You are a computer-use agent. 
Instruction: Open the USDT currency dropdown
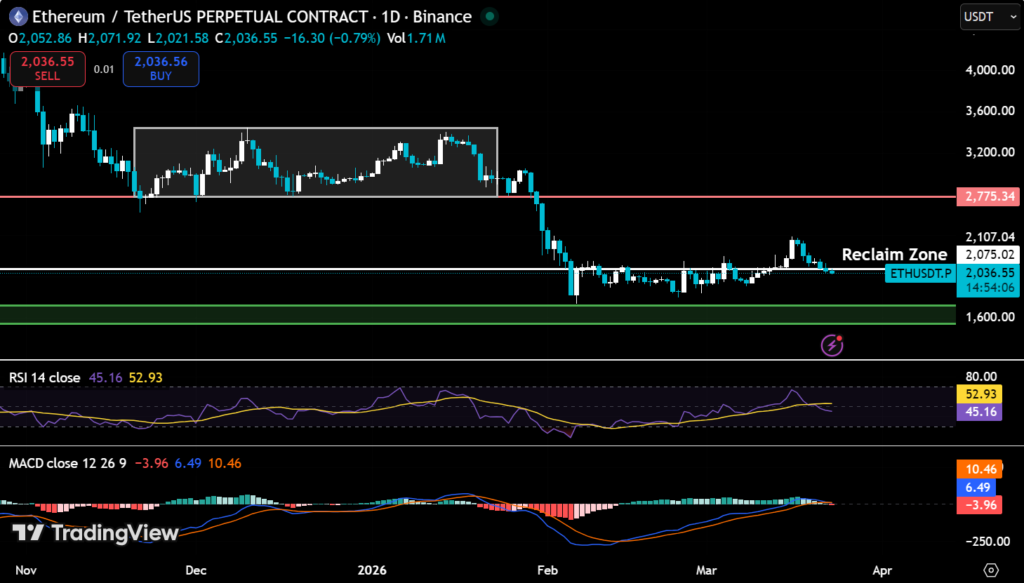pos(989,16)
